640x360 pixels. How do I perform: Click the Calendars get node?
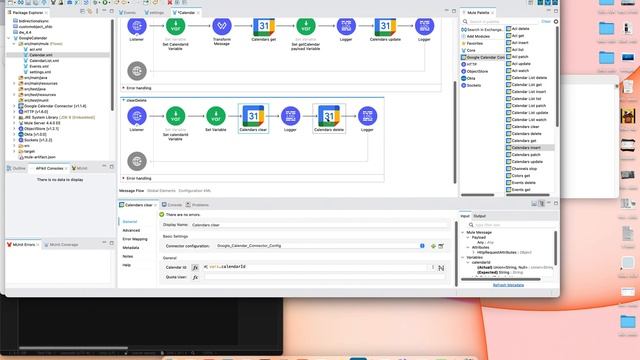(264, 26)
